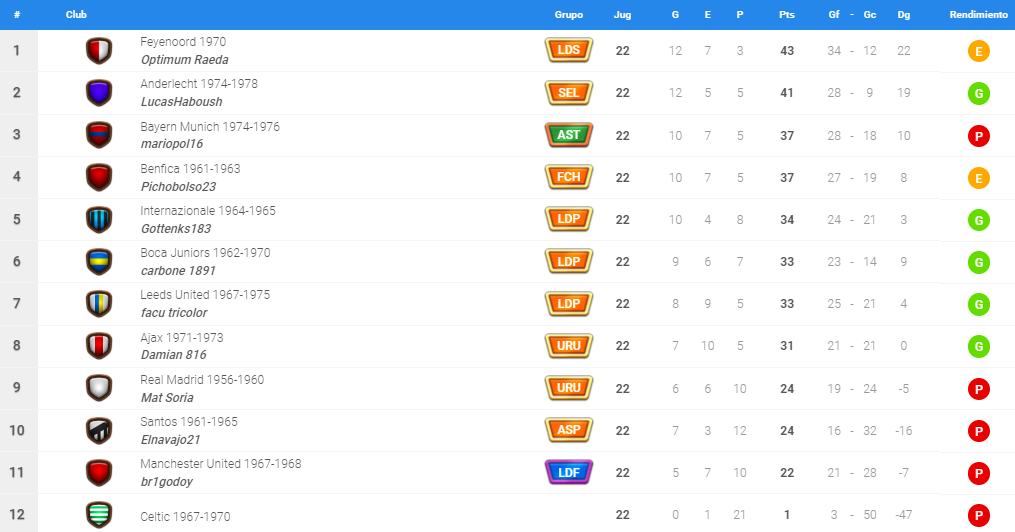Click the purple LDF group badge
This screenshot has height=532, width=1015.
[568, 472]
